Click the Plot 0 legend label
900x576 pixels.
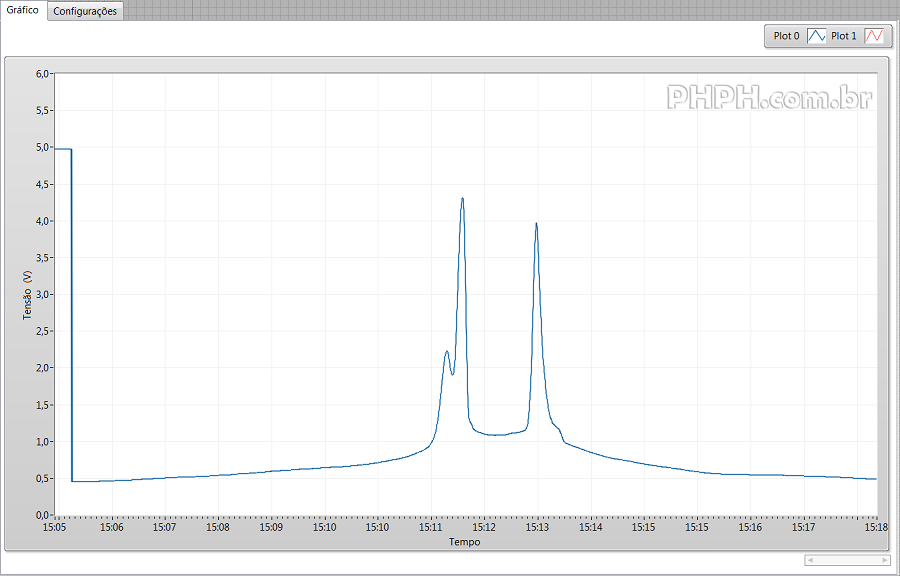pyautogui.click(x=786, y=36)
